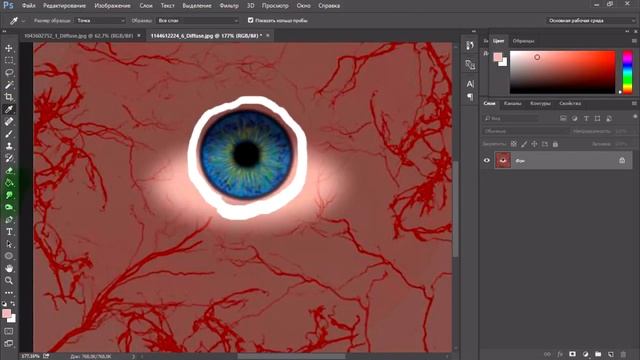Select the Horizontal Type tool
This screenshot has height=360, width=640.
pyautogui.click(x=9, y=232)
